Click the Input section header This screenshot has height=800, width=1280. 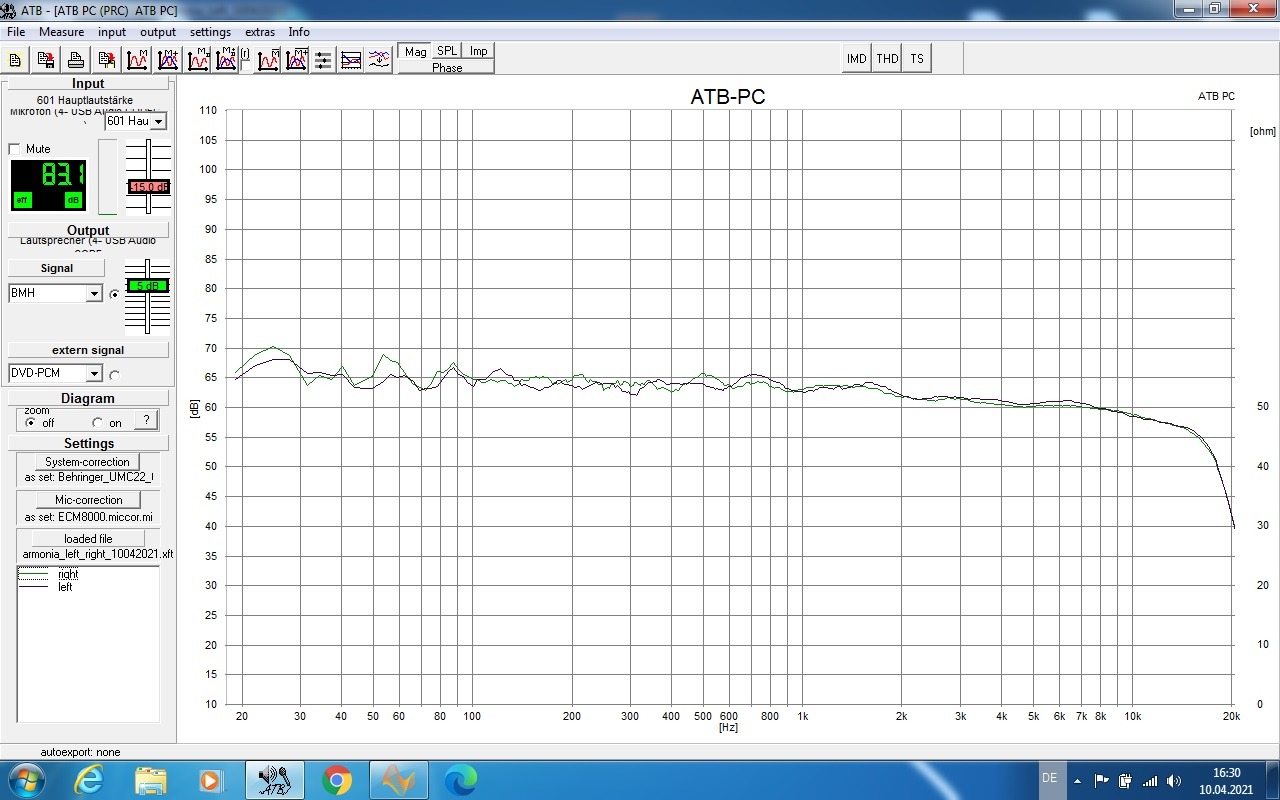[88, 84]
